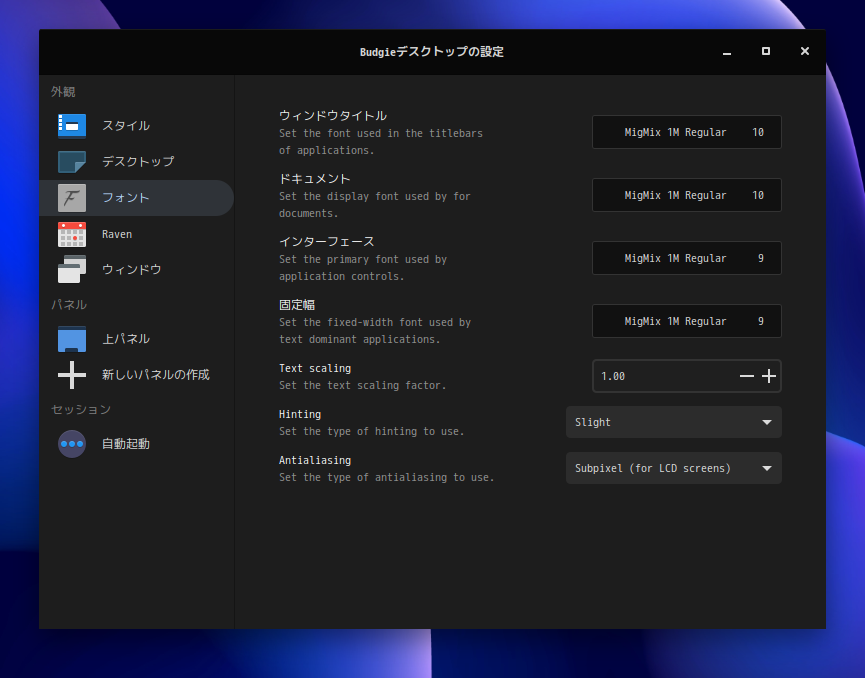The height and width of the screenshot is (678, 865).
Task: Click the フォント F icon
Action: click(72, 198)
